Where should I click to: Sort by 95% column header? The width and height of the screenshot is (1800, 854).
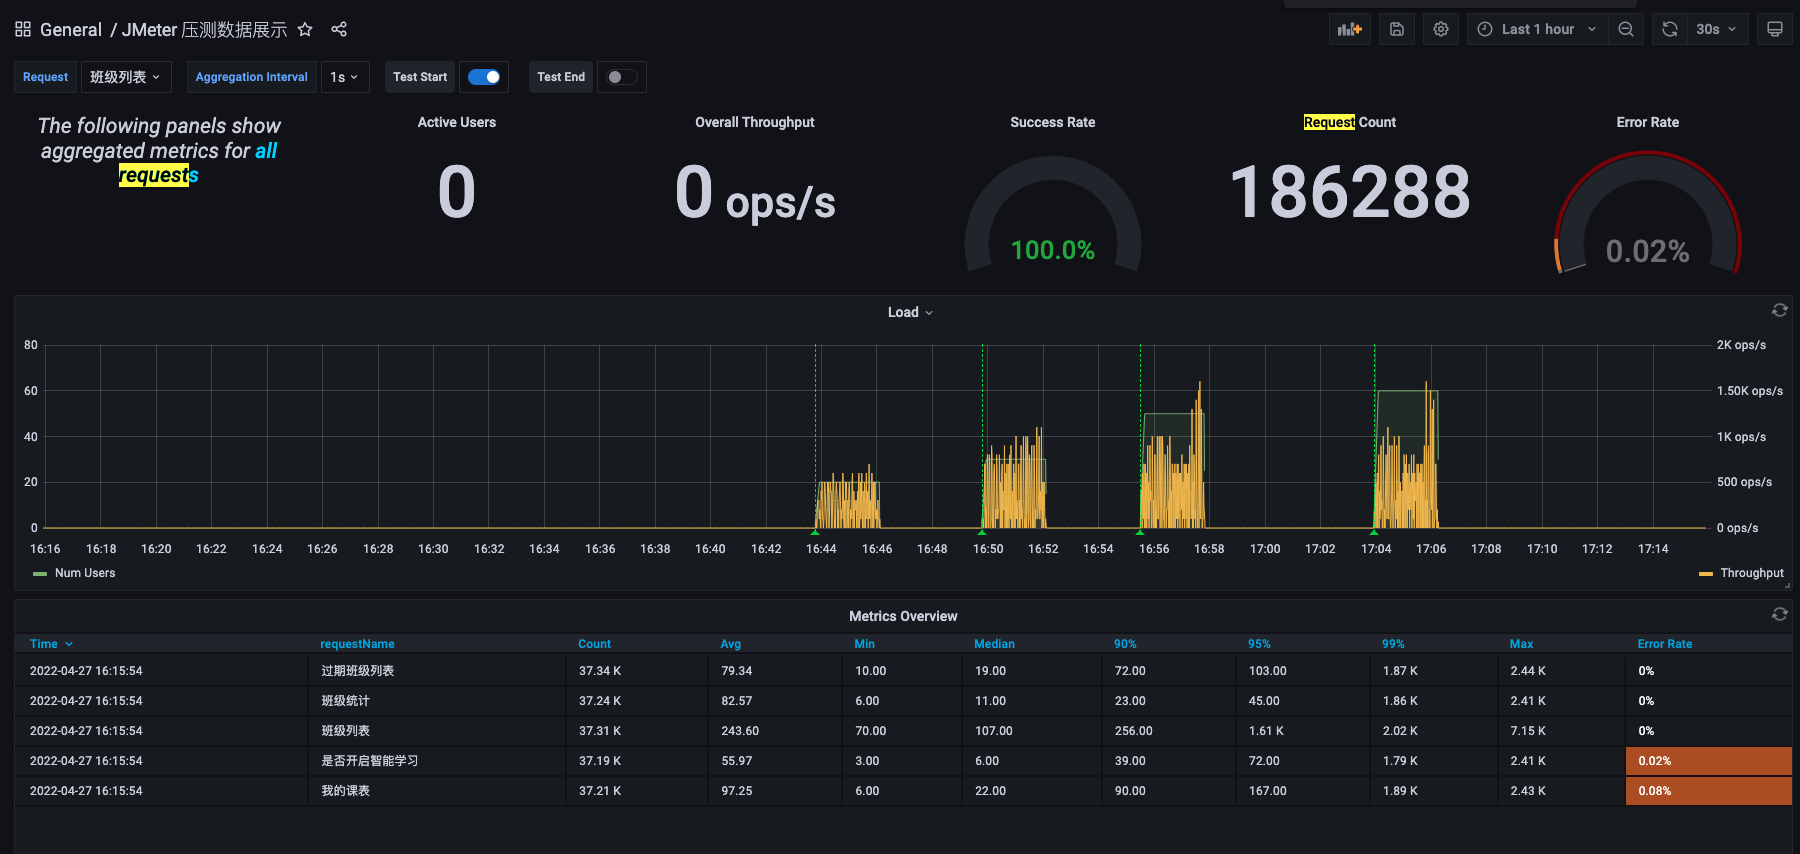1259,644
